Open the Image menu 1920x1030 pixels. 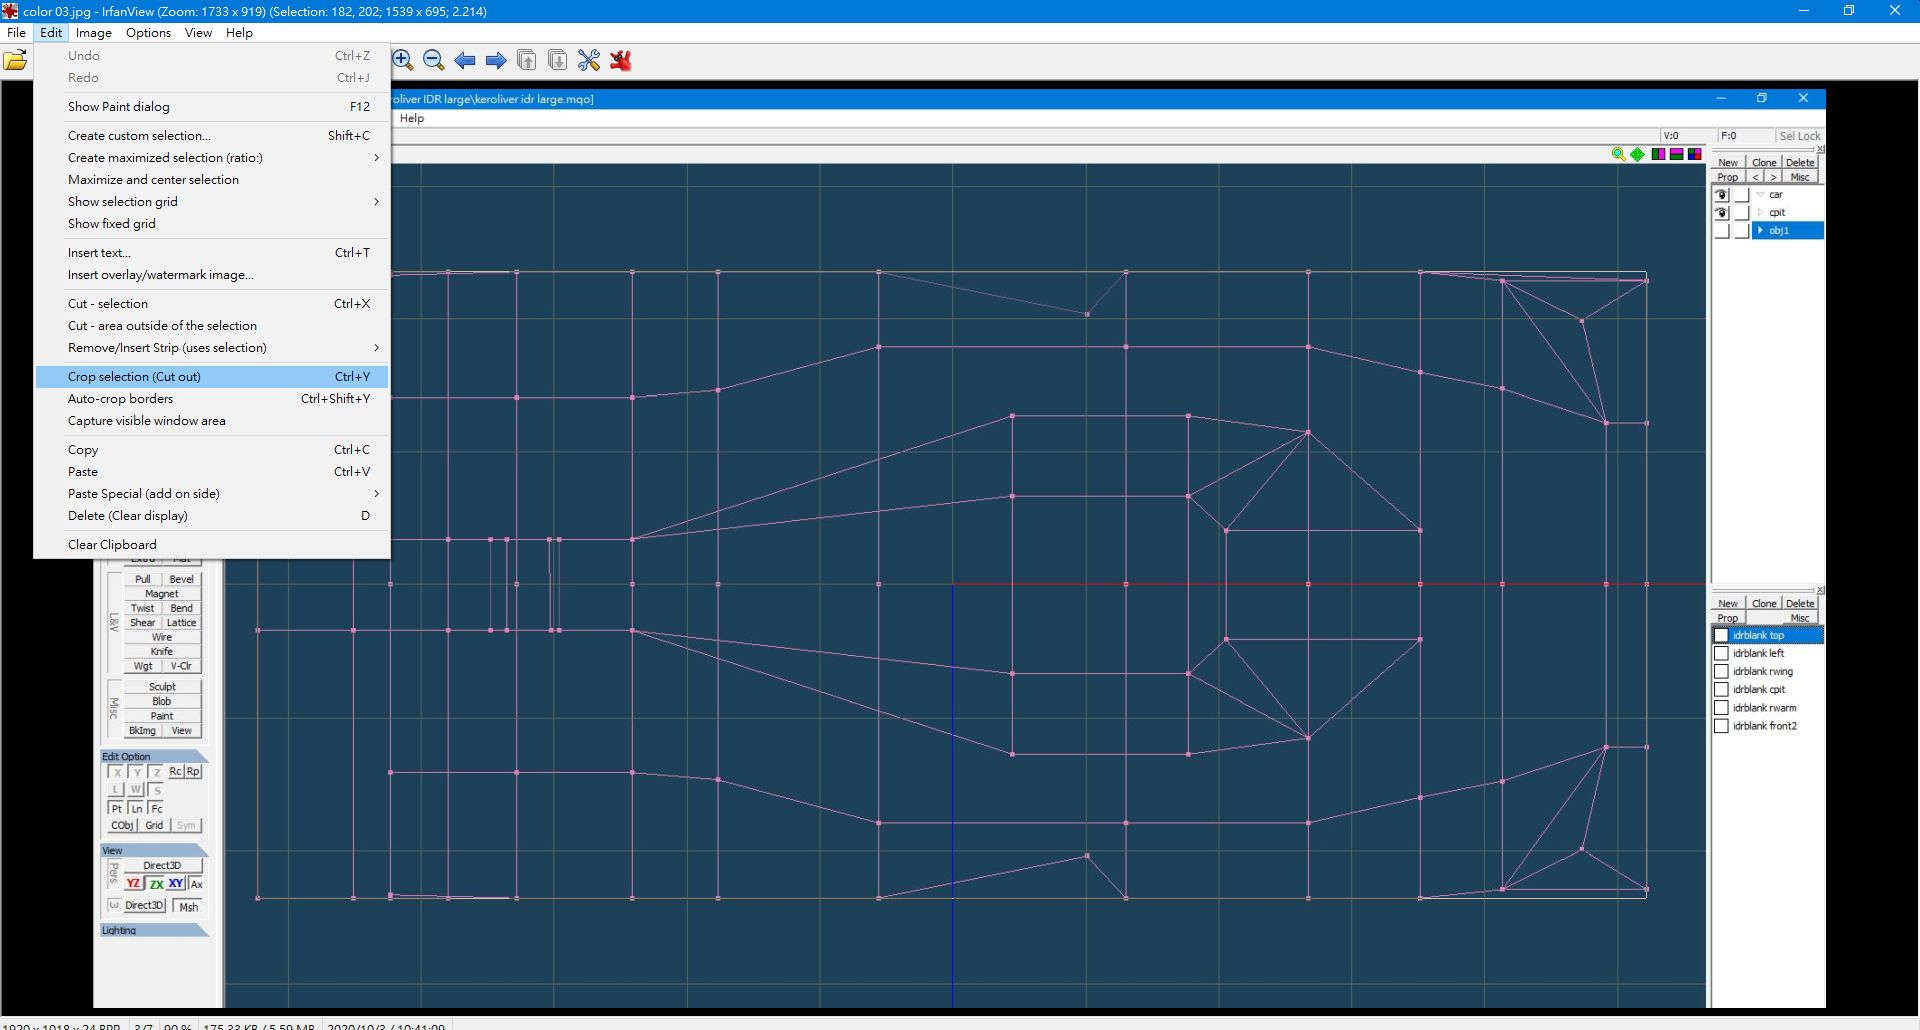pyautogui.click(x=94, y=33)
